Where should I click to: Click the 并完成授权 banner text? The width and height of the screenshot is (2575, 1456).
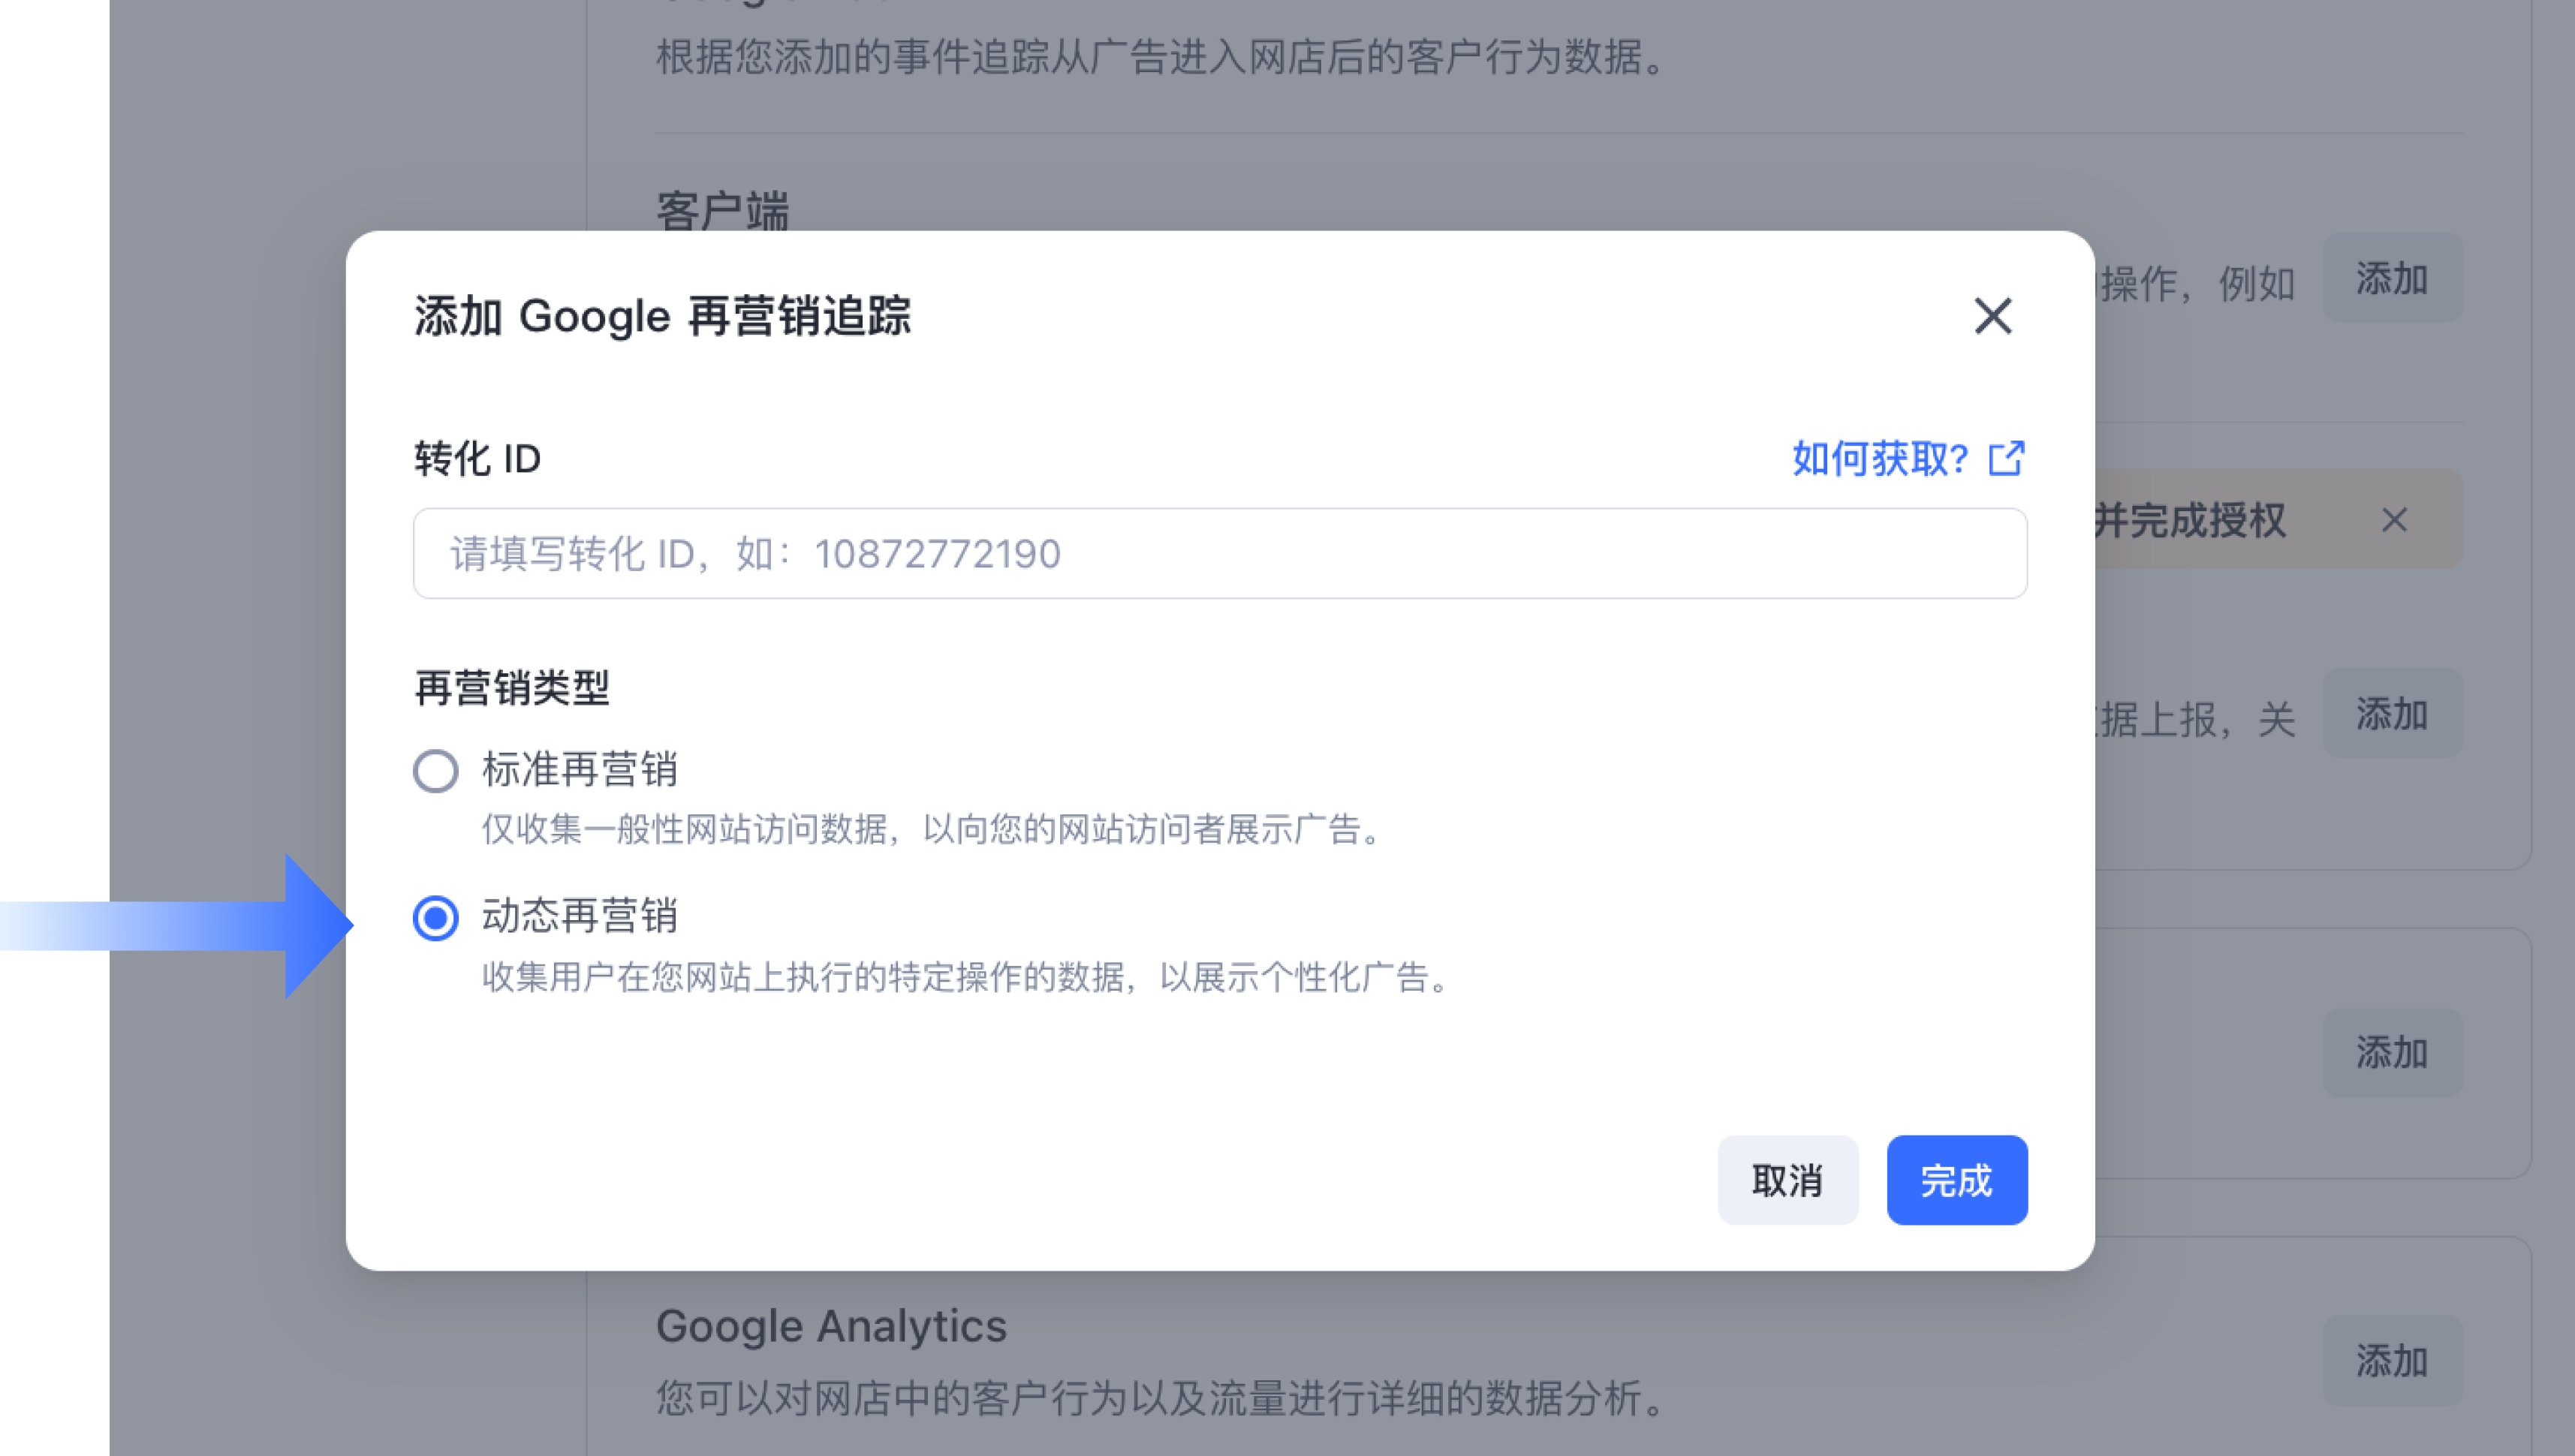(2190, 520)
